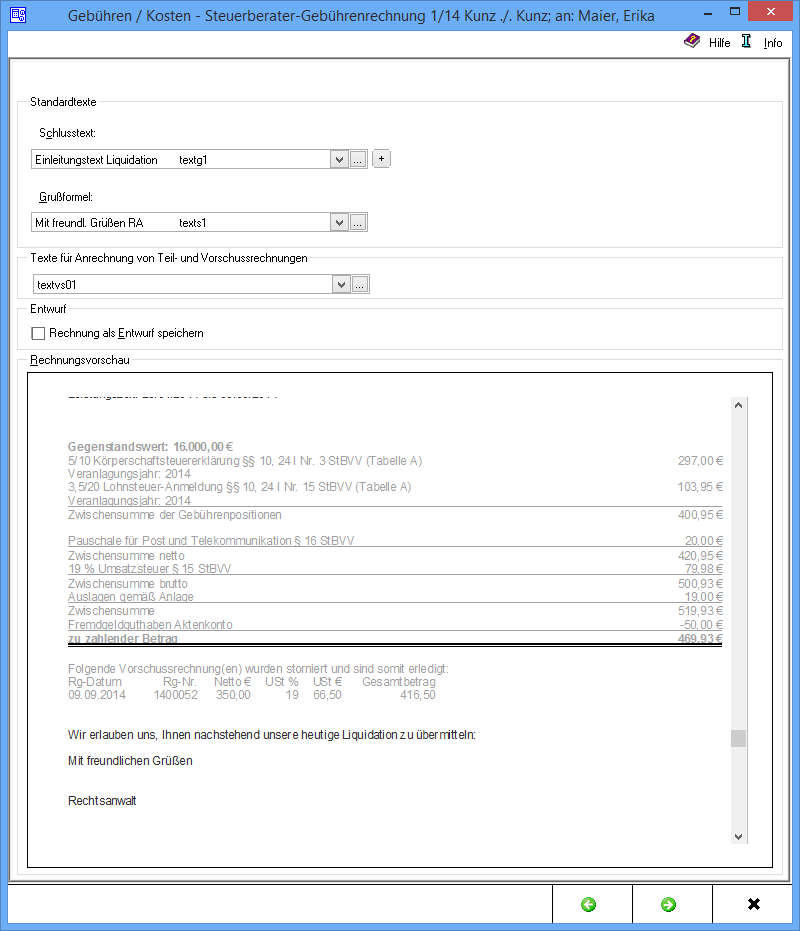This screenshot has height=931, width=800.
Task: Enable Rechnung als Entwurf speichern checkbox
Action: tap(38, 333)
